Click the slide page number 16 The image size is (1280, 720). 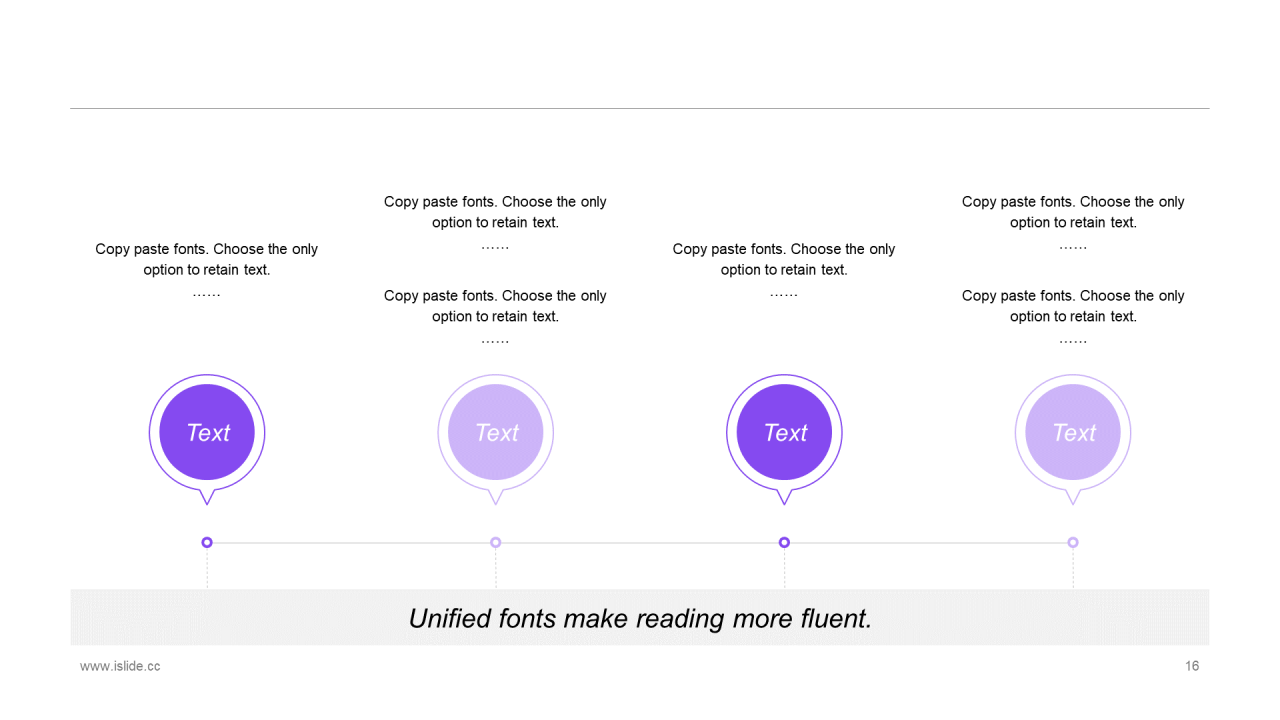click(1192, 666)
